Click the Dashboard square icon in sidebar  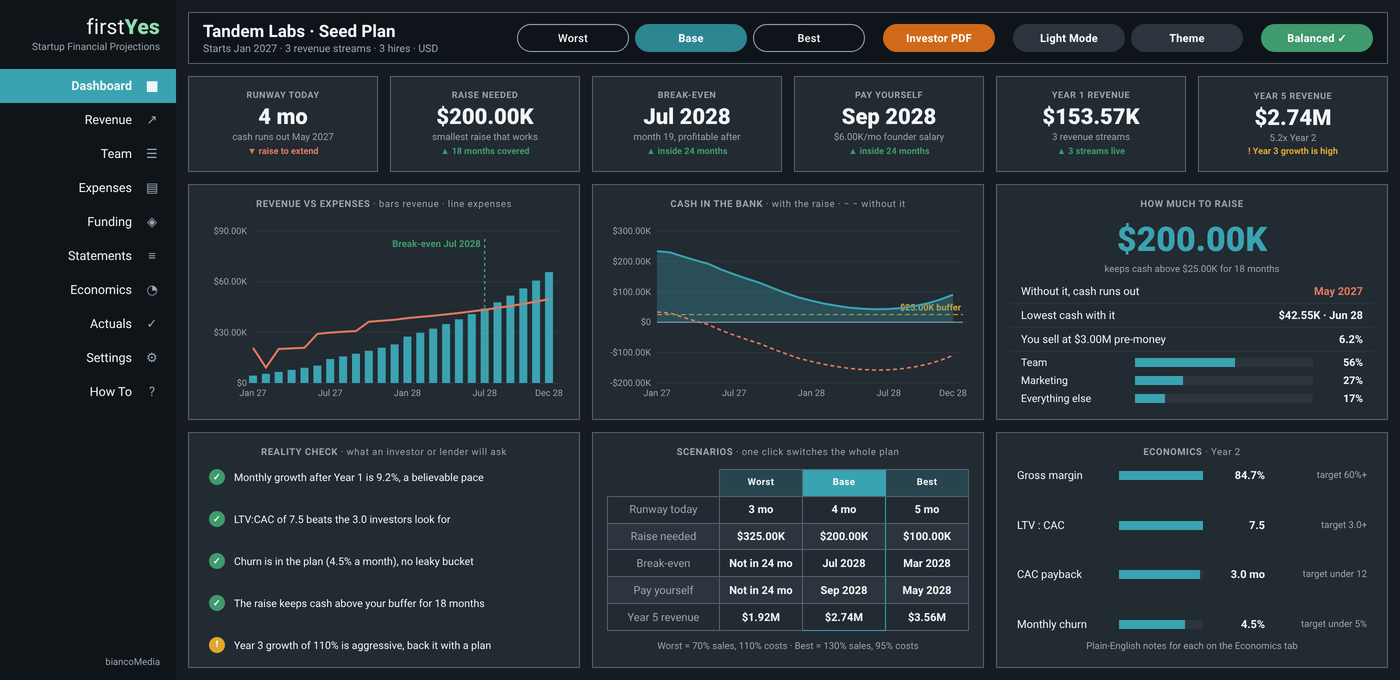(152, 86)
